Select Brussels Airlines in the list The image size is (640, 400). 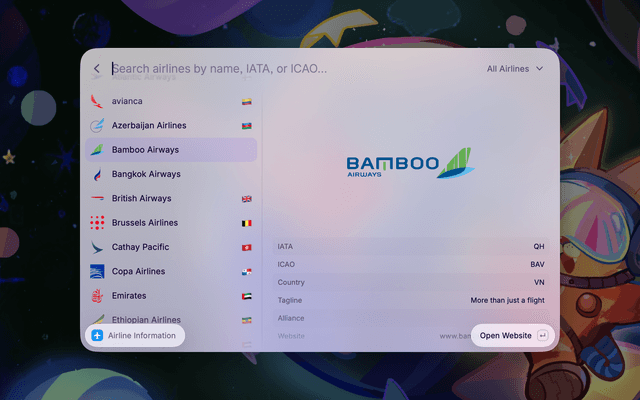tap(145, 223)
